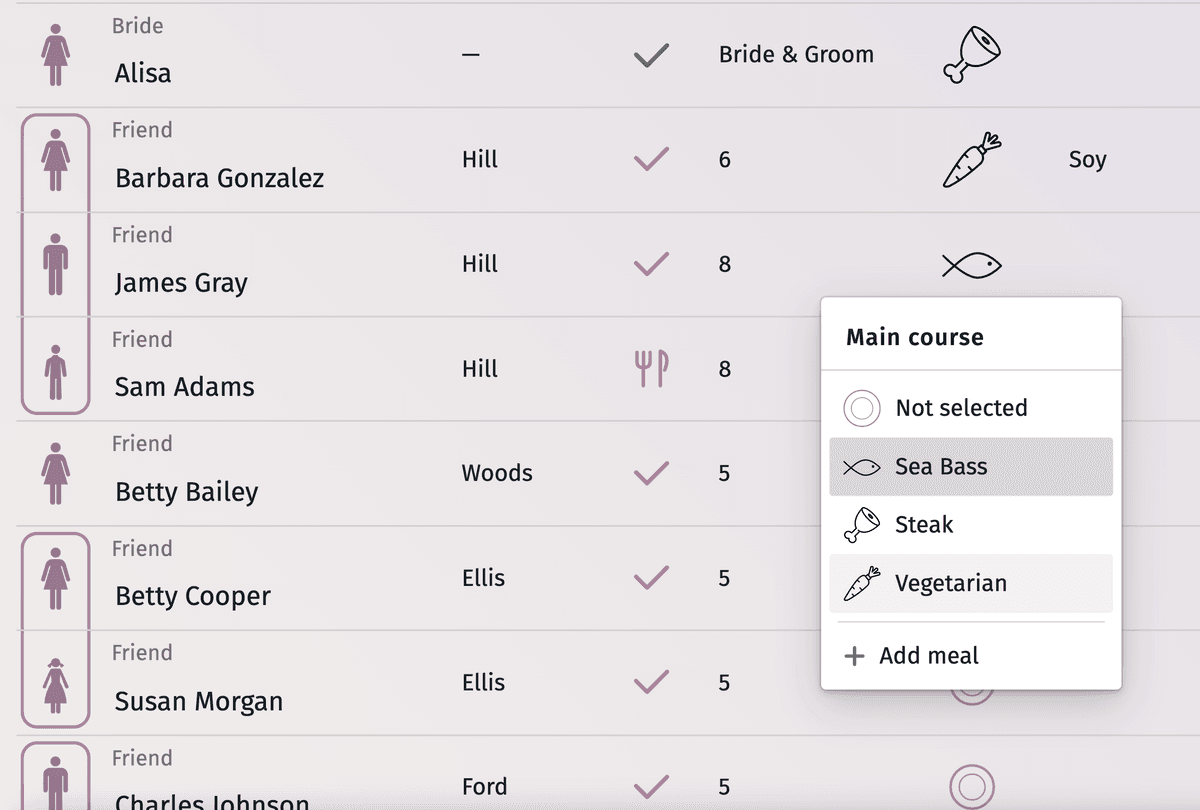Click the carrot vegetarian icon for Barbara Gonzalez
The width and height of the screenshot is (1200, 810).
coord(969,160)
